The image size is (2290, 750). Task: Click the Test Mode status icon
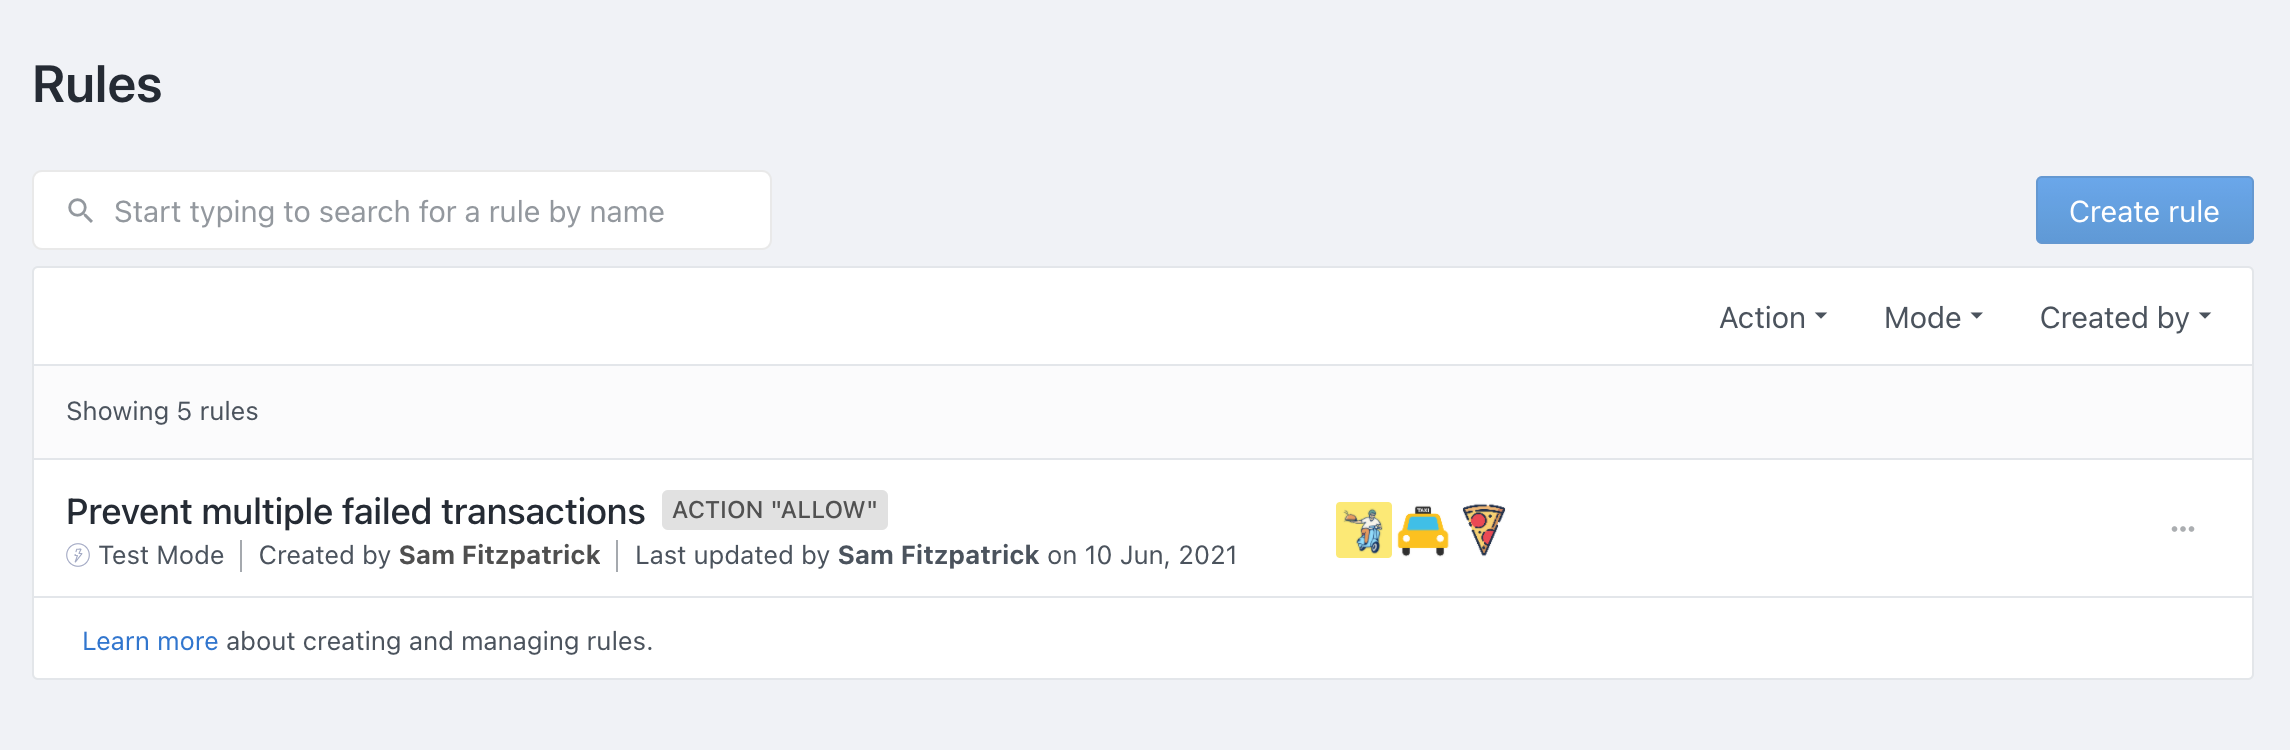78,555
